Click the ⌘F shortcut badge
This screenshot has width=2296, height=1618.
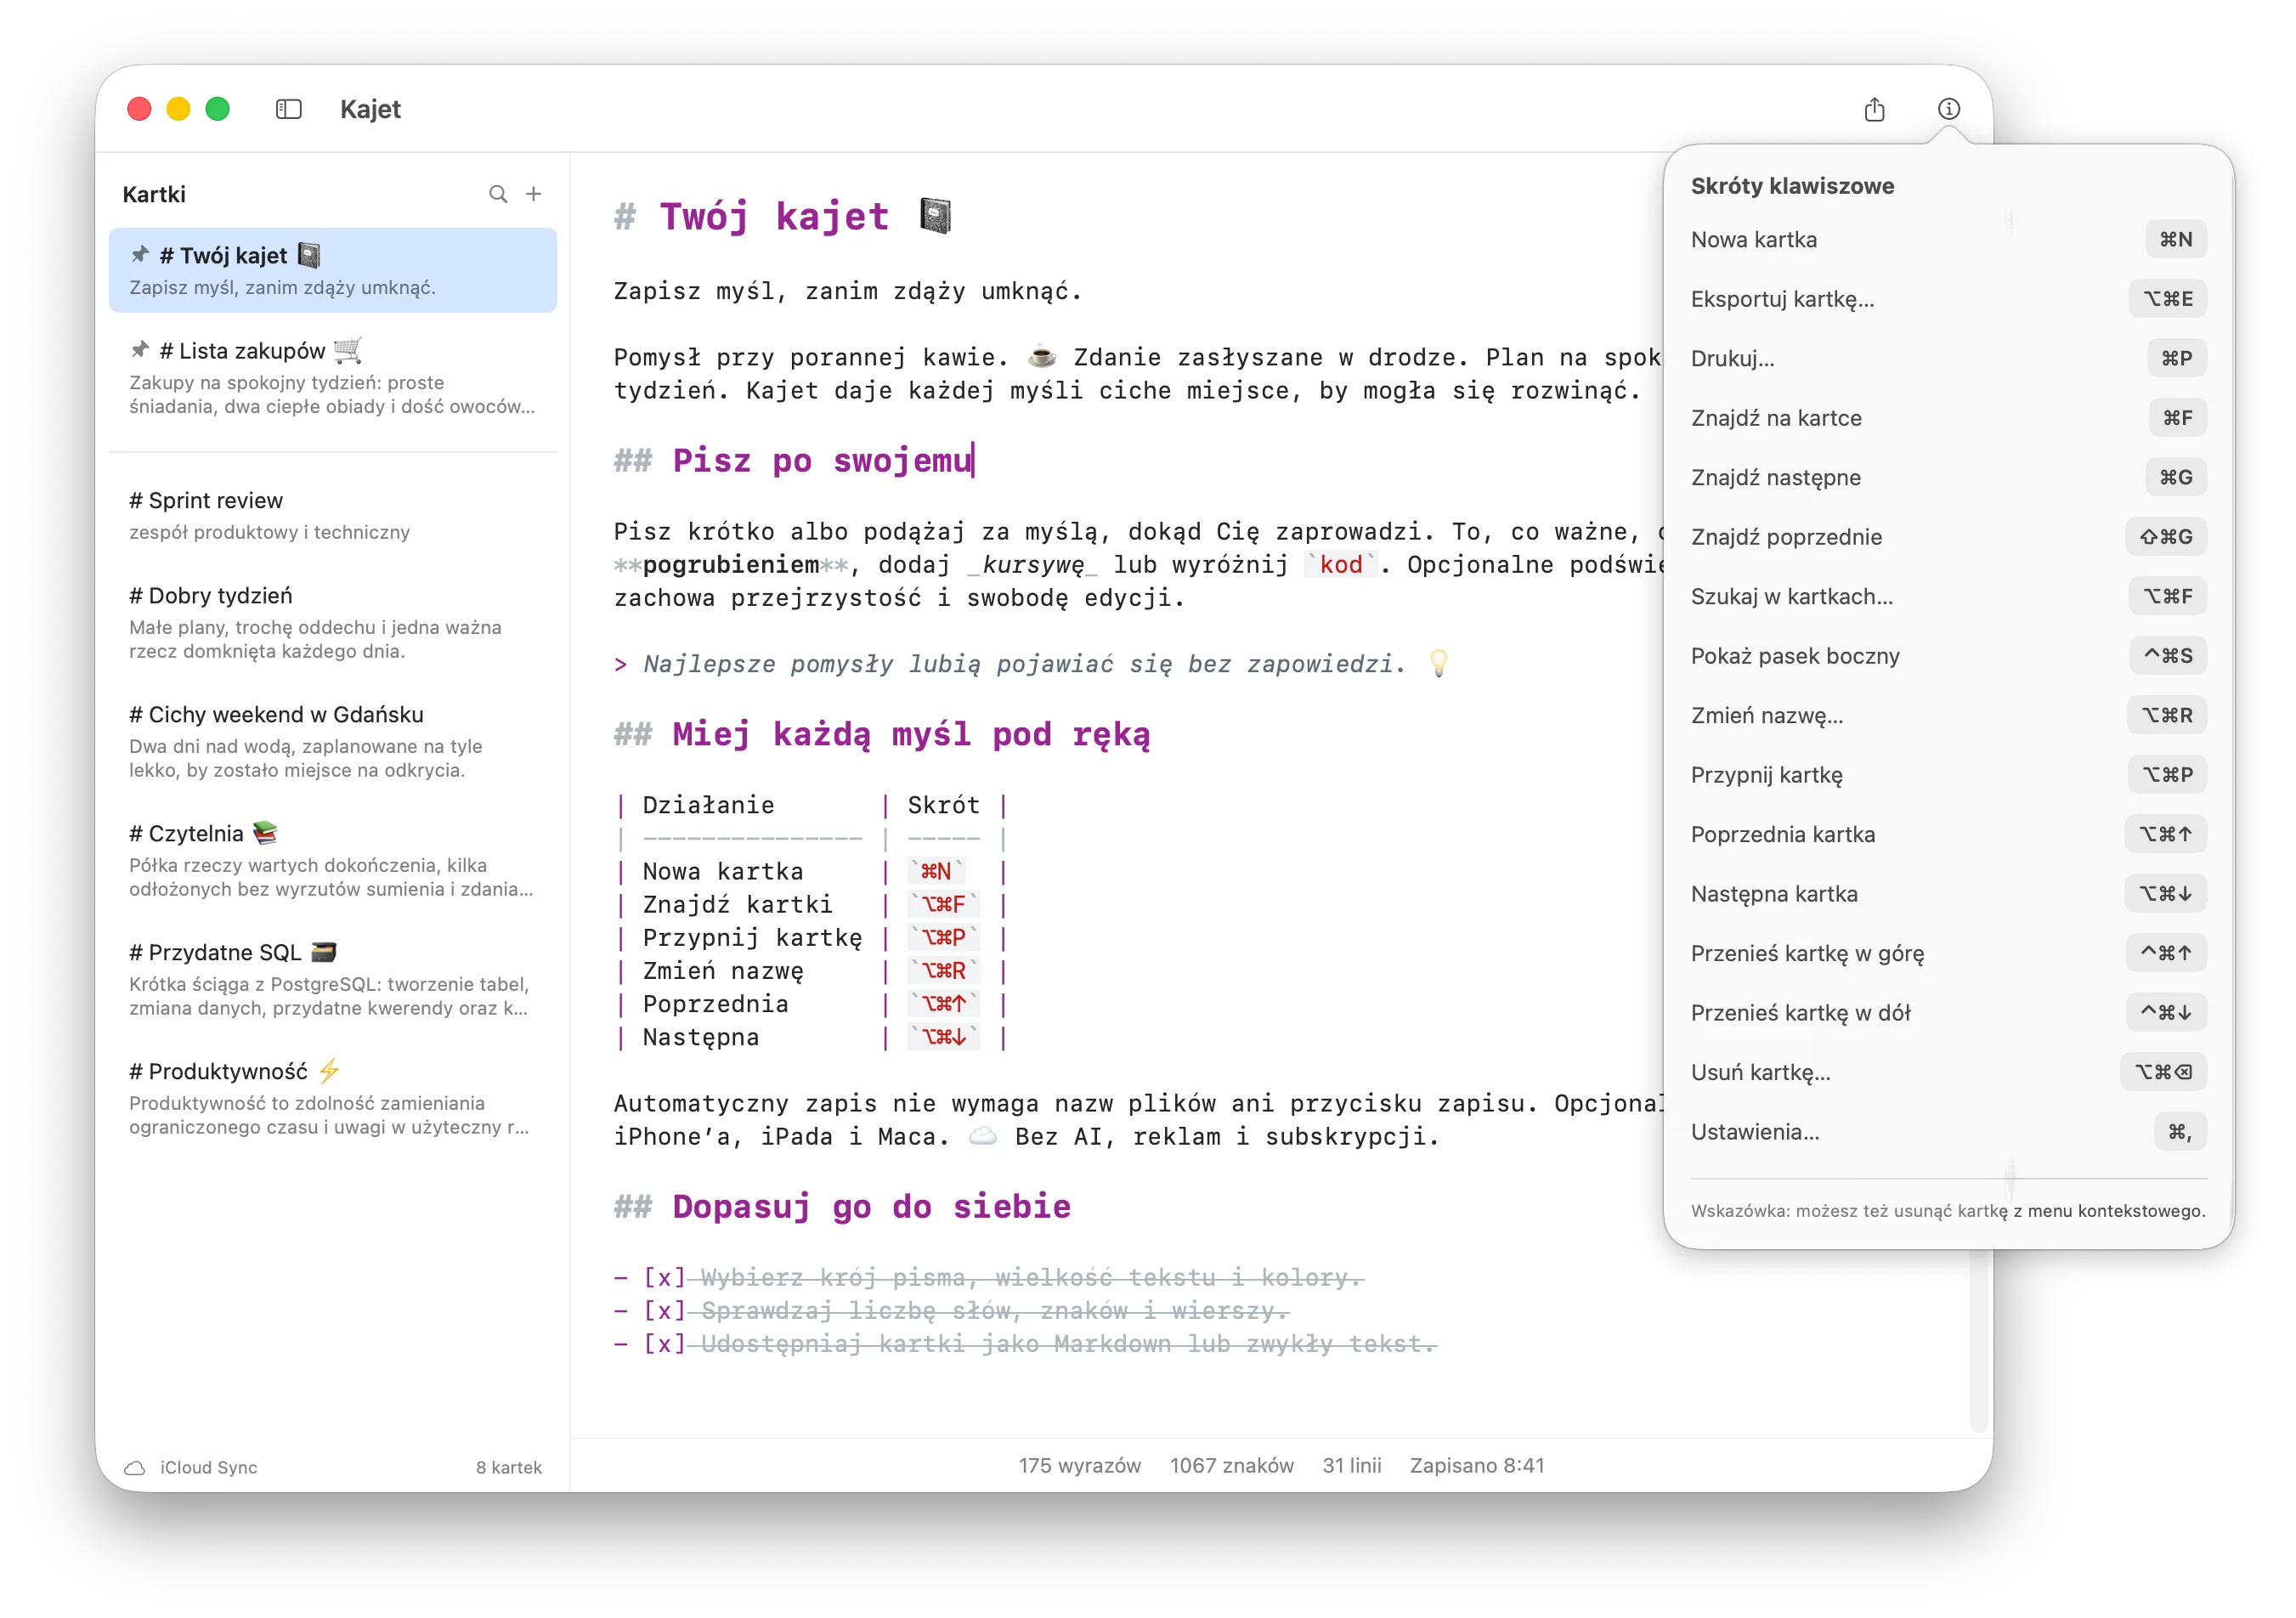pos(2177,418)
